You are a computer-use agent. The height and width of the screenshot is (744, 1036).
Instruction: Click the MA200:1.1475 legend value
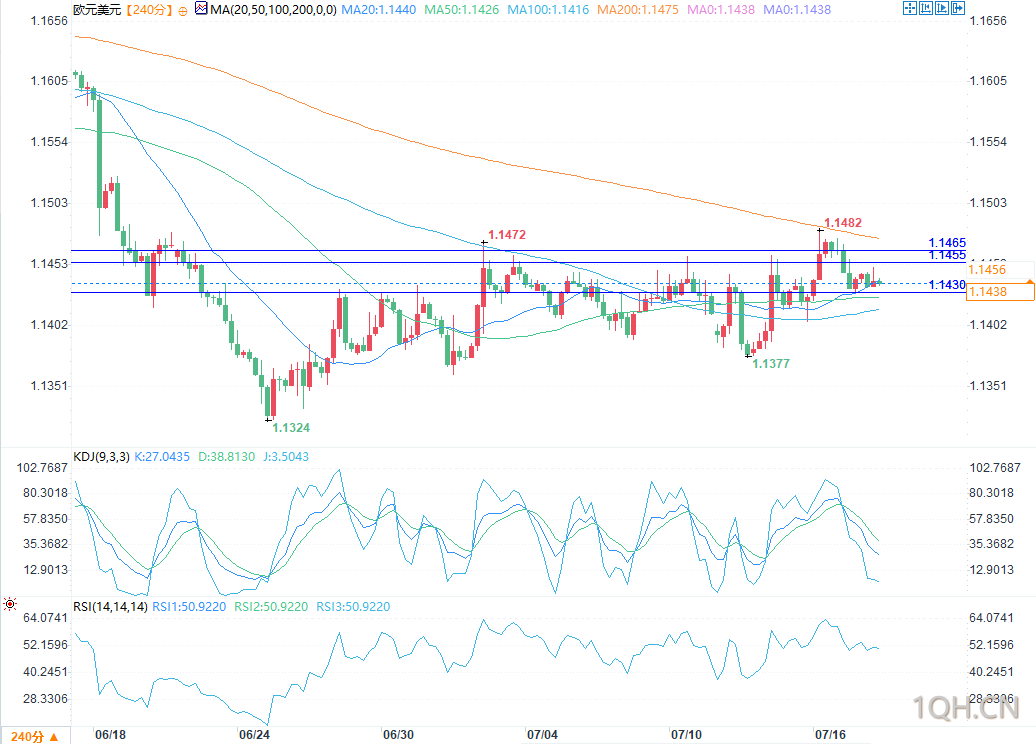(638, 10)
